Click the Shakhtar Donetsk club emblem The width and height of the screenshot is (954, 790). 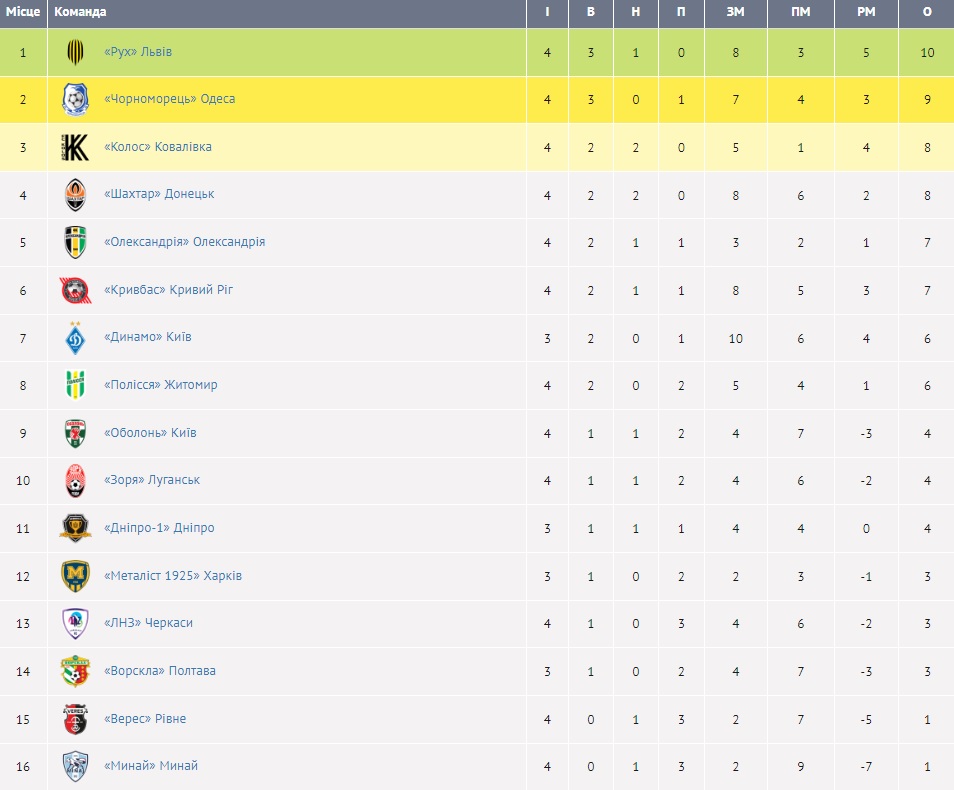pyautogui.click(x=75, y=194)
